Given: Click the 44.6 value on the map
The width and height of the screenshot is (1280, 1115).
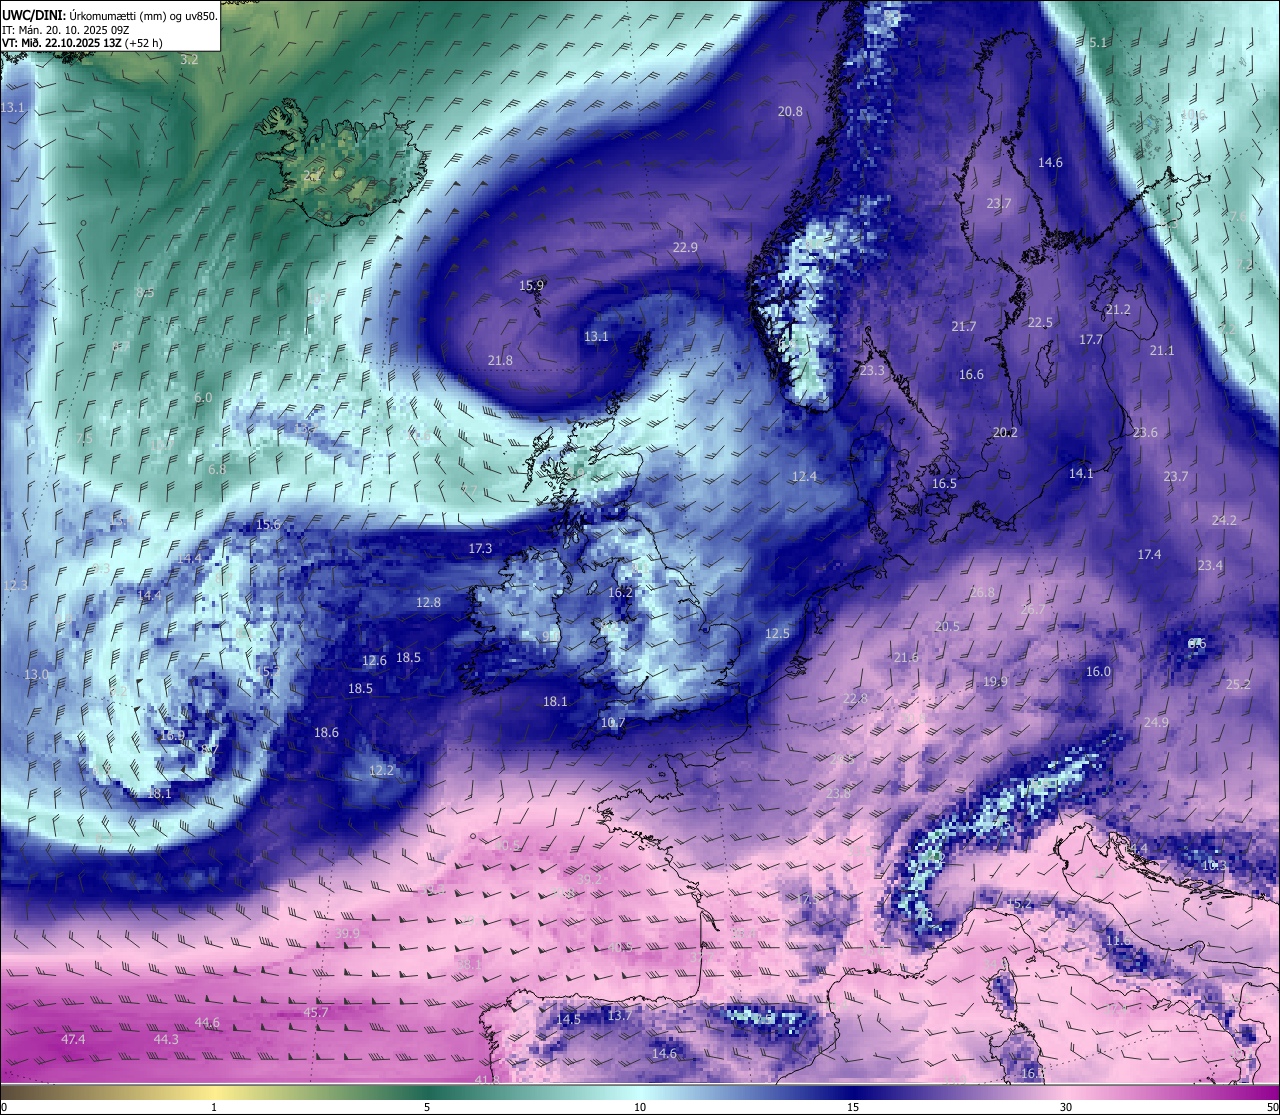Looking at the screenshot, I should click(207, 1022).
